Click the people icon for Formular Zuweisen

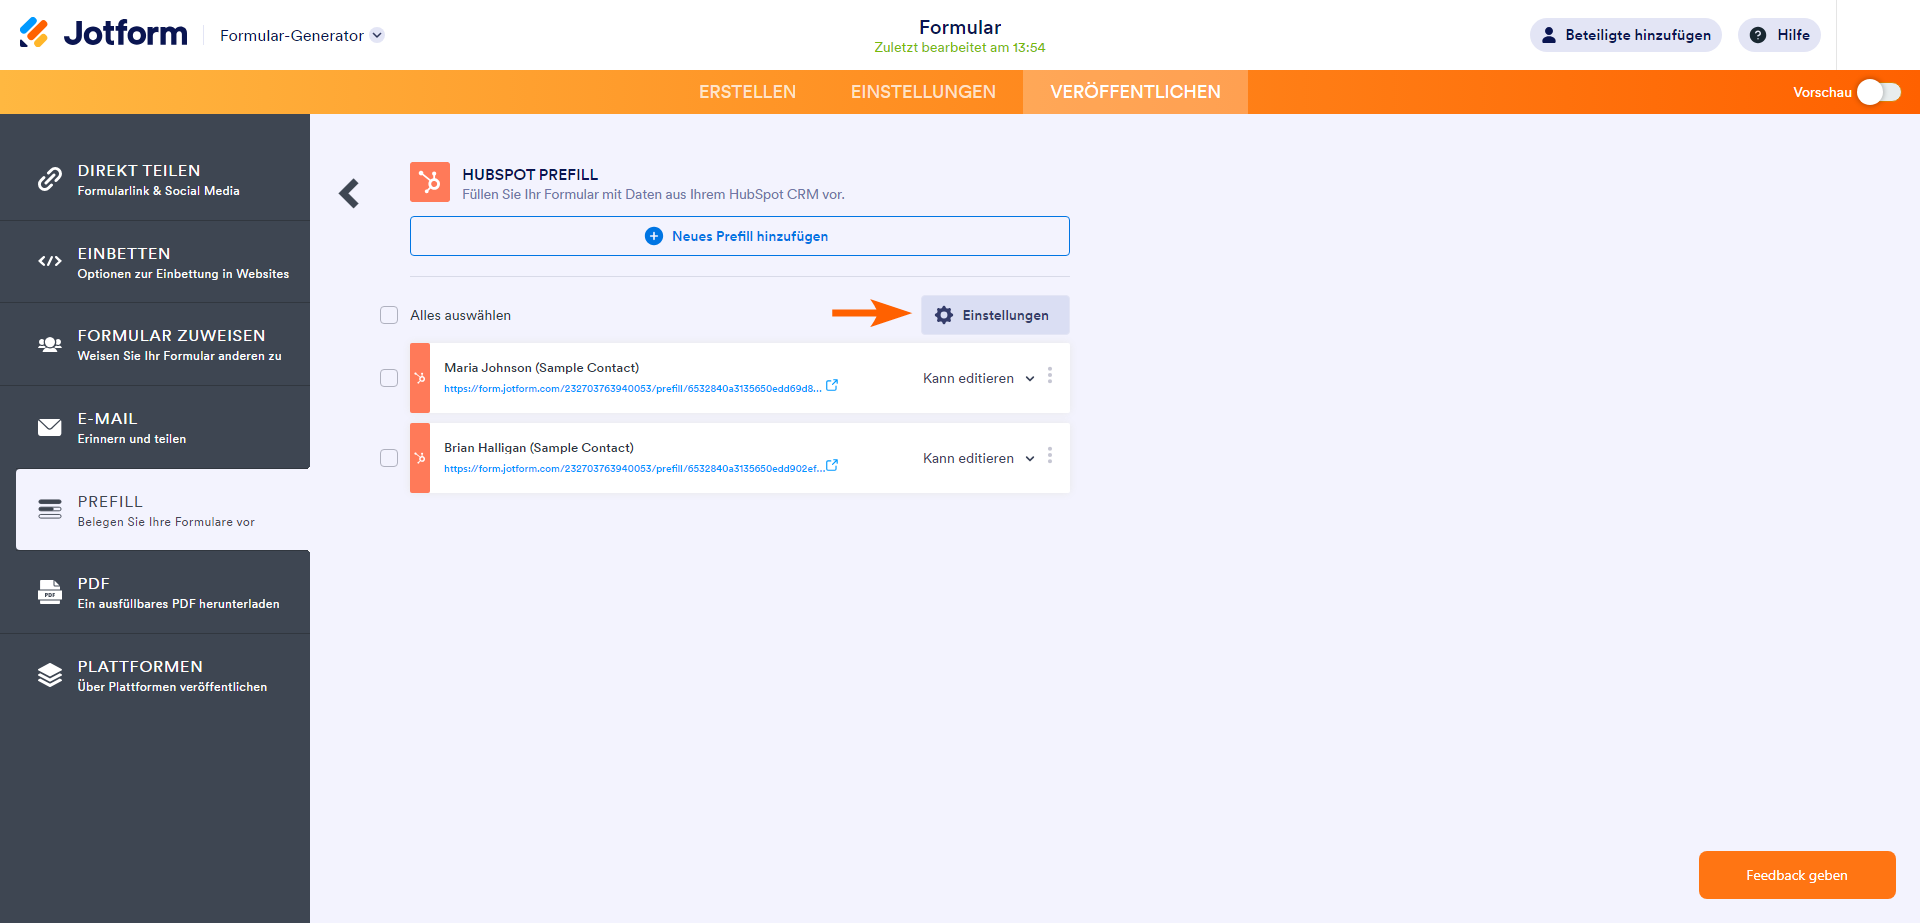[50, 344]
